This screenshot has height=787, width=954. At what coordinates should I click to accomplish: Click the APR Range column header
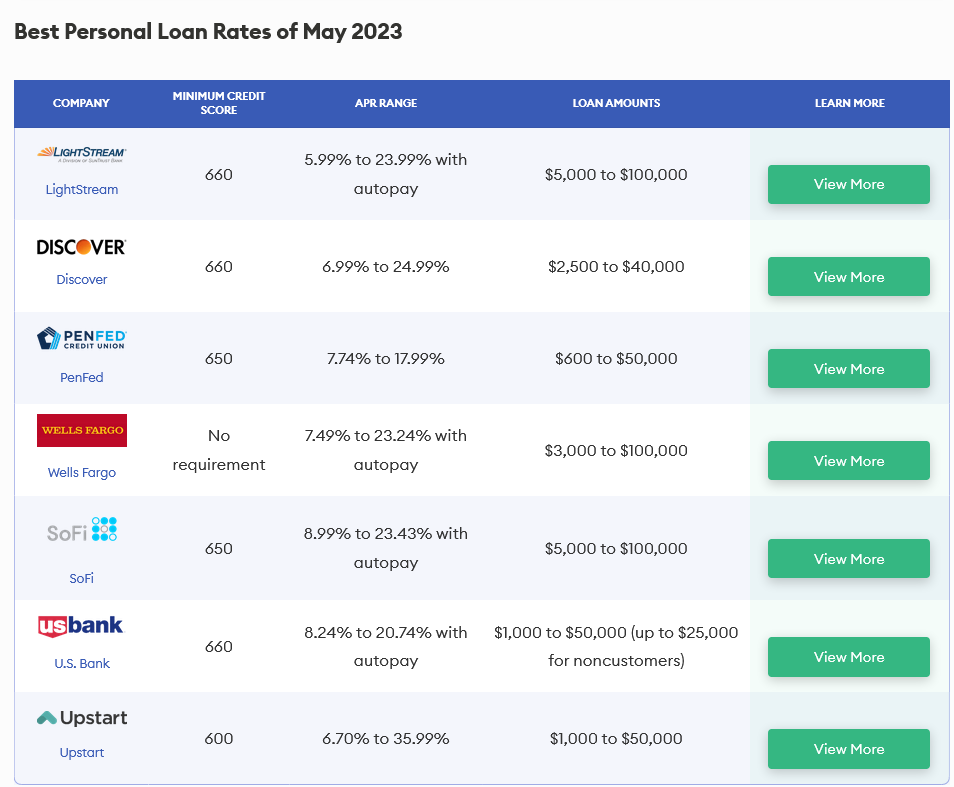click(x=385, y=103)
